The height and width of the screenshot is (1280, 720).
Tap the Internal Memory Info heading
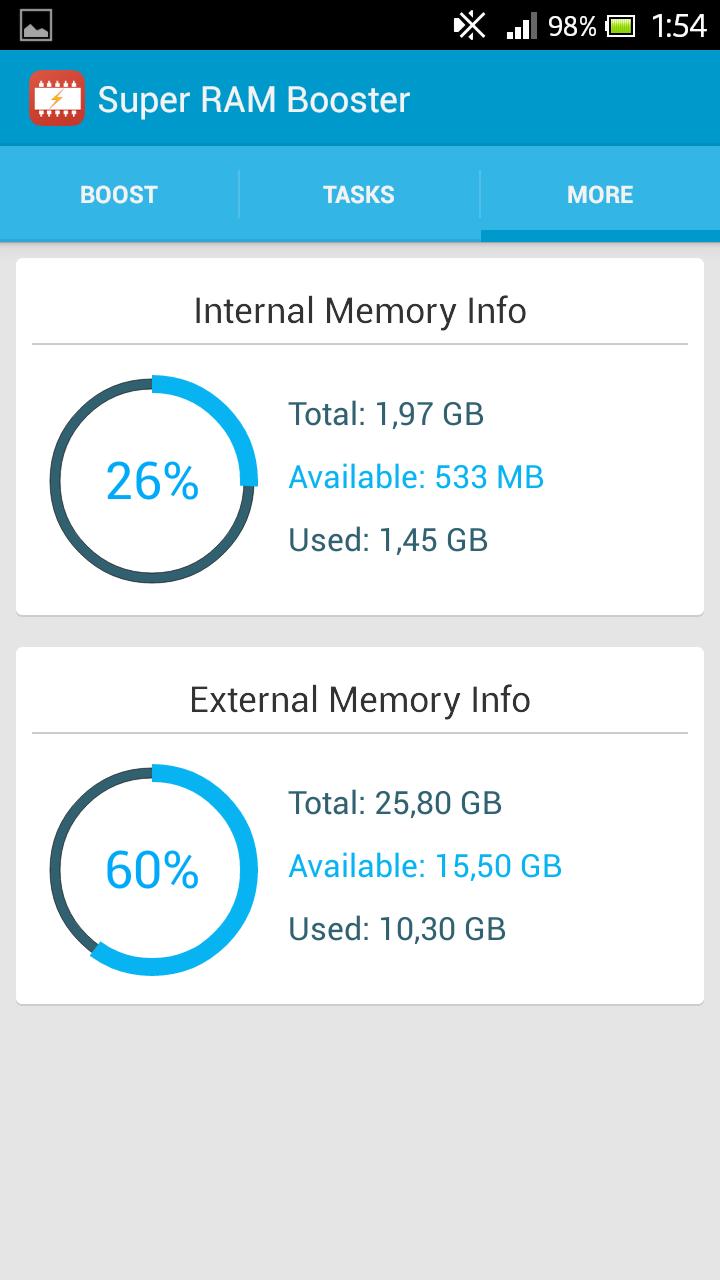point(360,310)
